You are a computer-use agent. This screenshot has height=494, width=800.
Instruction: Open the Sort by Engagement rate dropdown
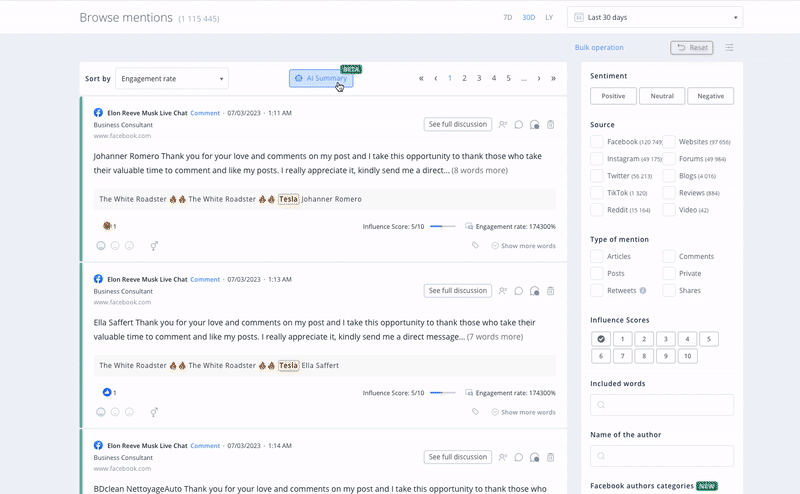click(171, 78)
